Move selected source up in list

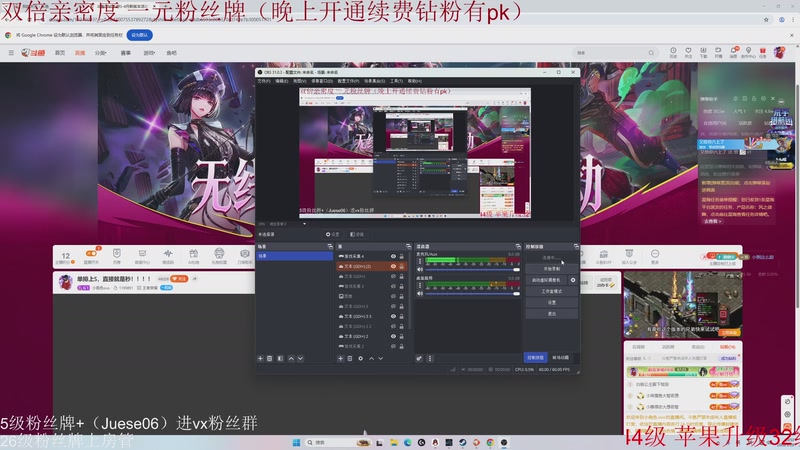click(371, 358)
